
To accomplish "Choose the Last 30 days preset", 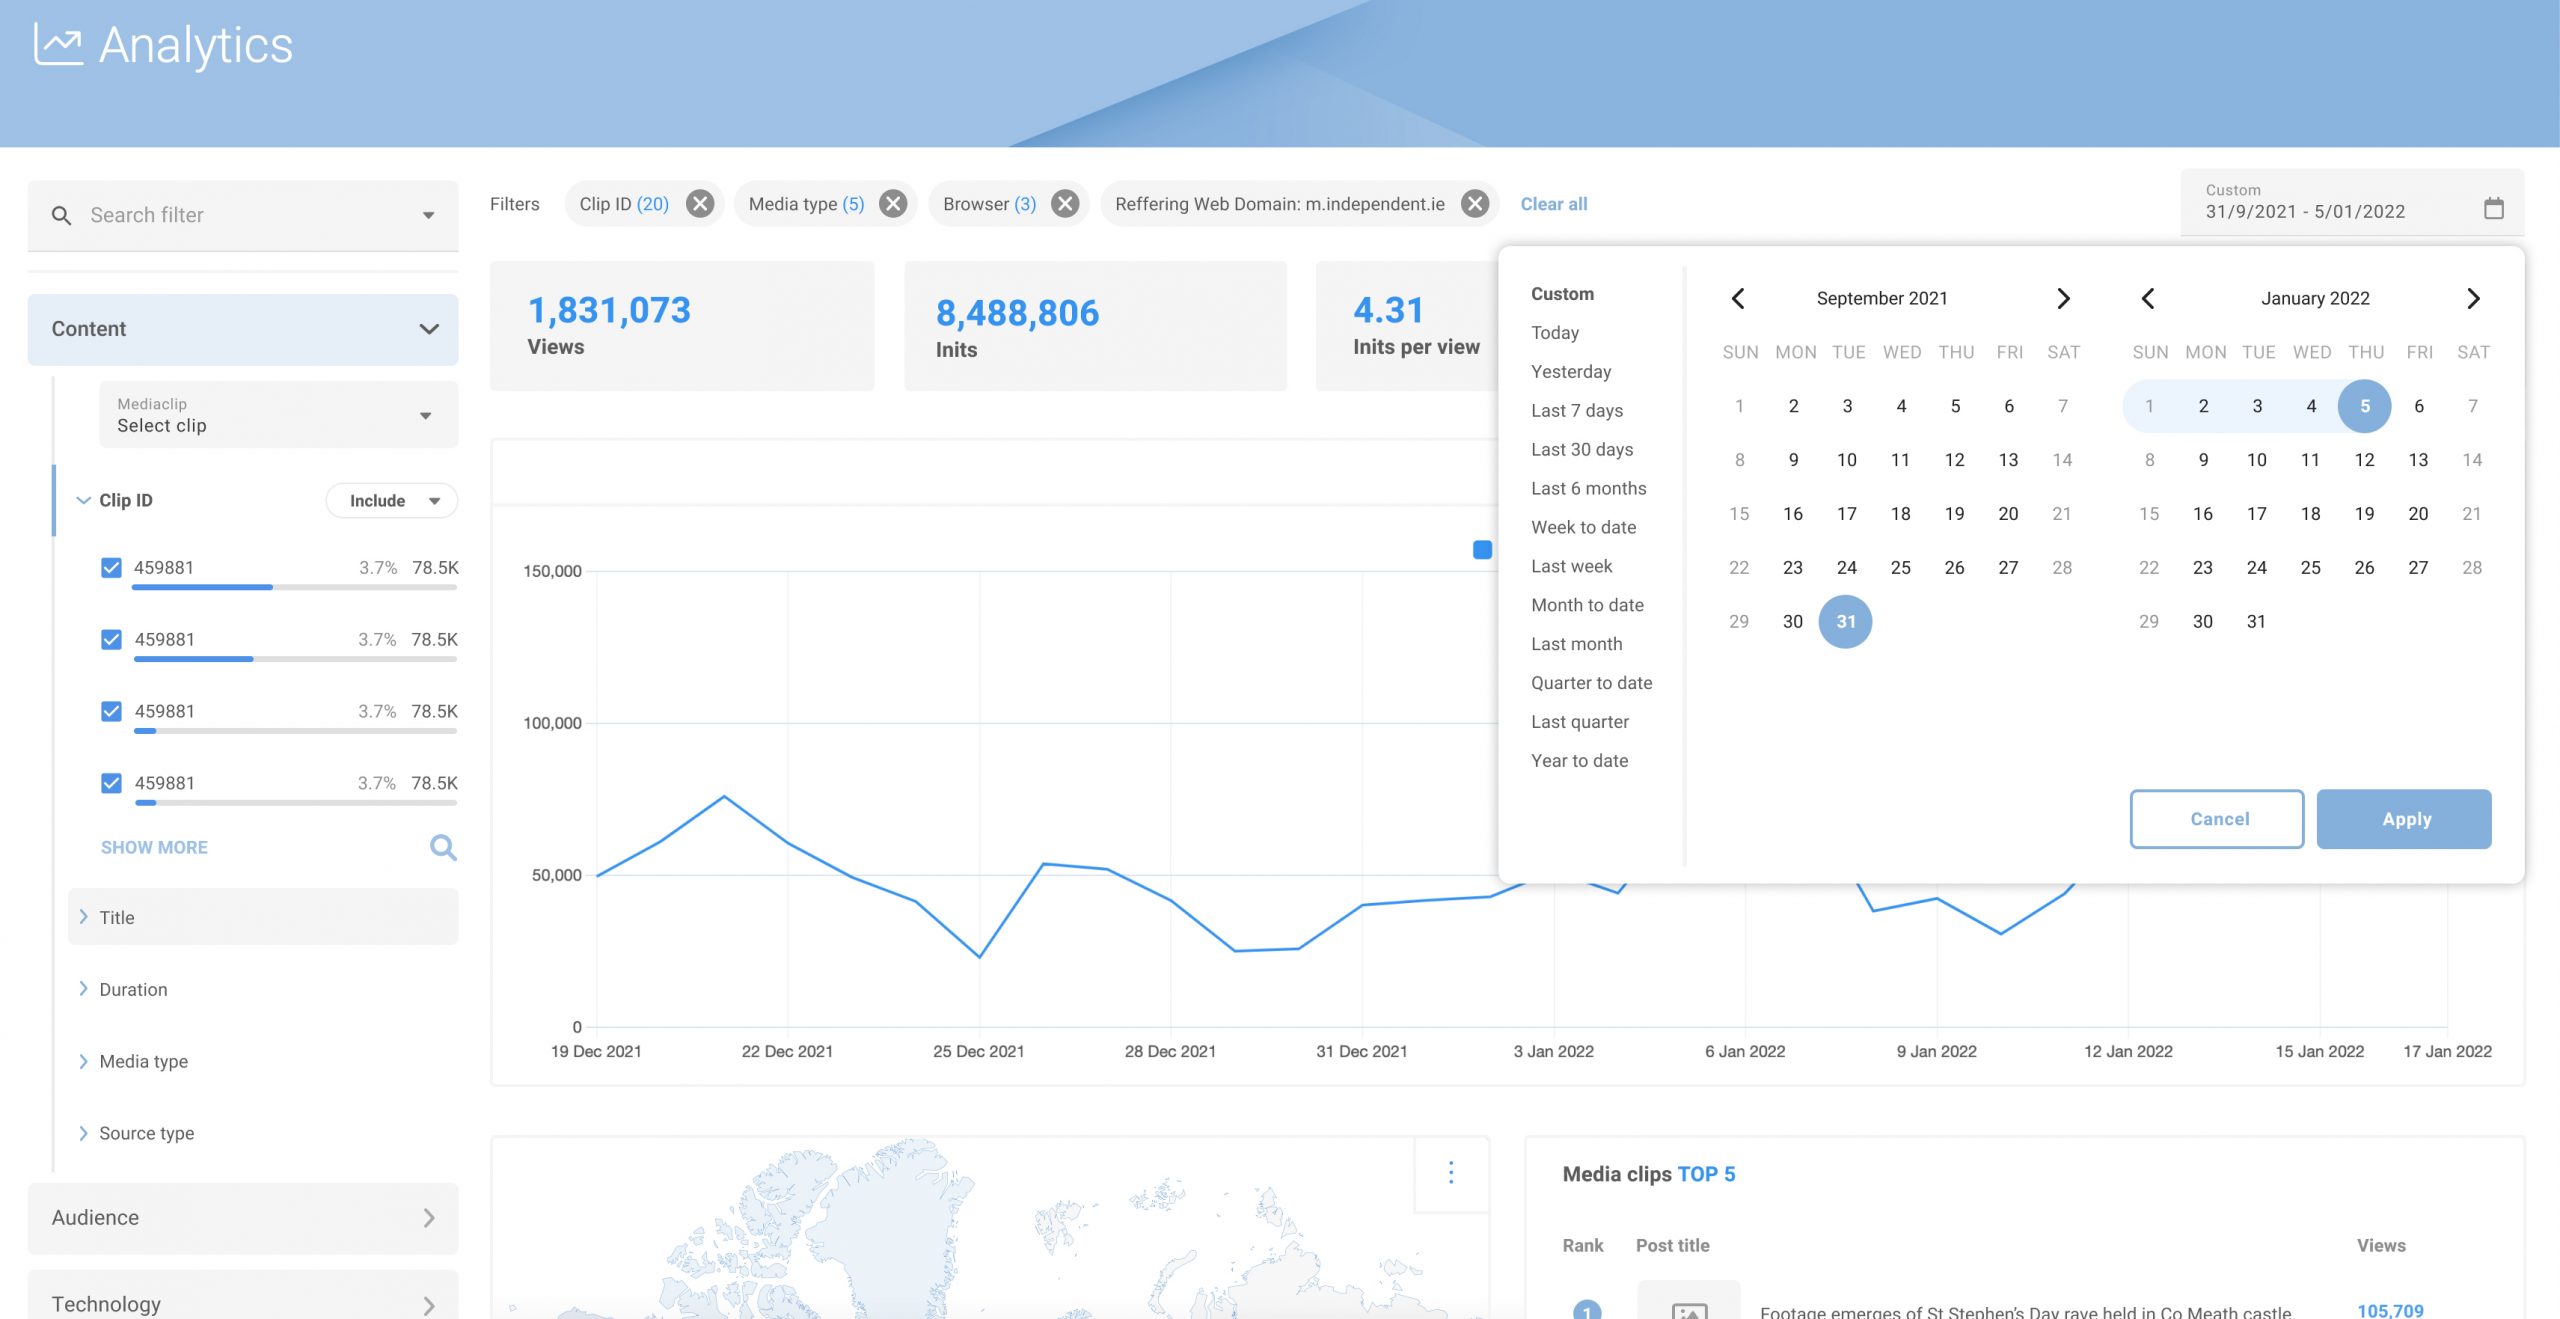I will (x=1582, y=449).
